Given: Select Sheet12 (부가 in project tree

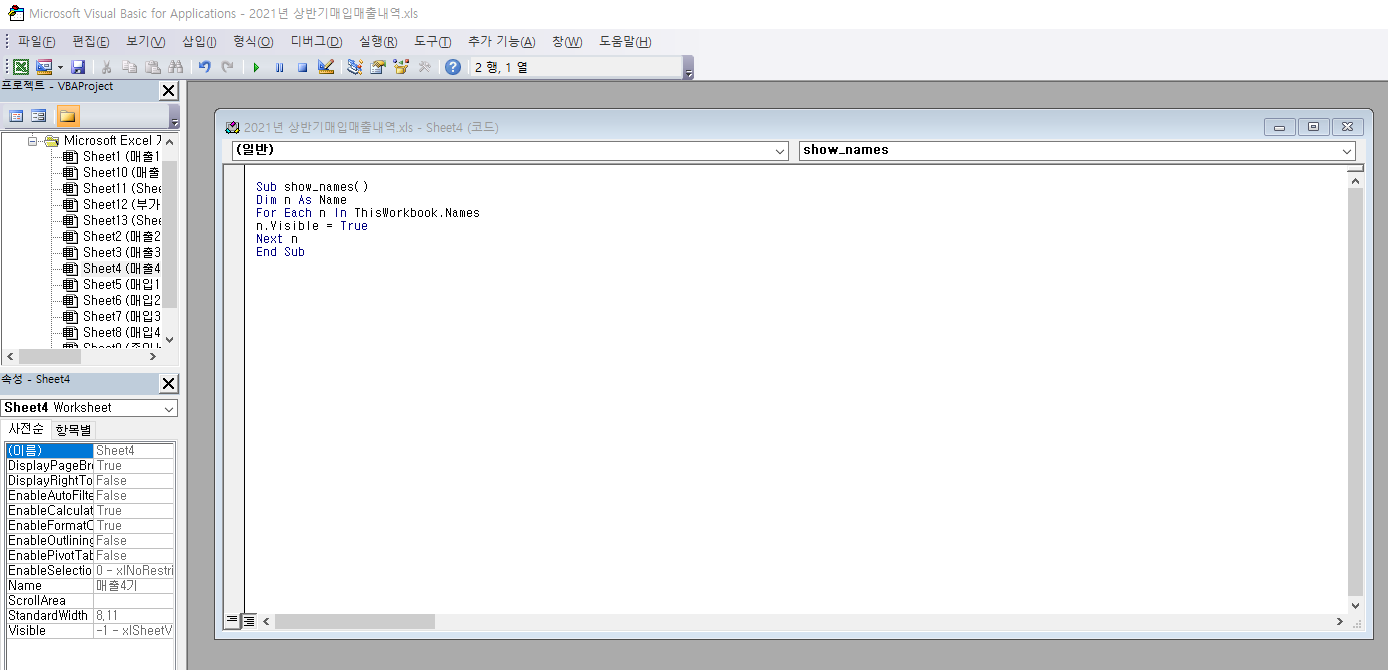Looking at the screenshot, I should pos(121,204).
